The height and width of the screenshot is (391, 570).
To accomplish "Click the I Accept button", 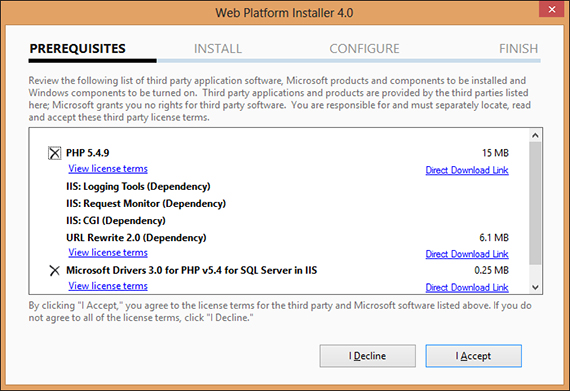I will click(x=473, y=356).
